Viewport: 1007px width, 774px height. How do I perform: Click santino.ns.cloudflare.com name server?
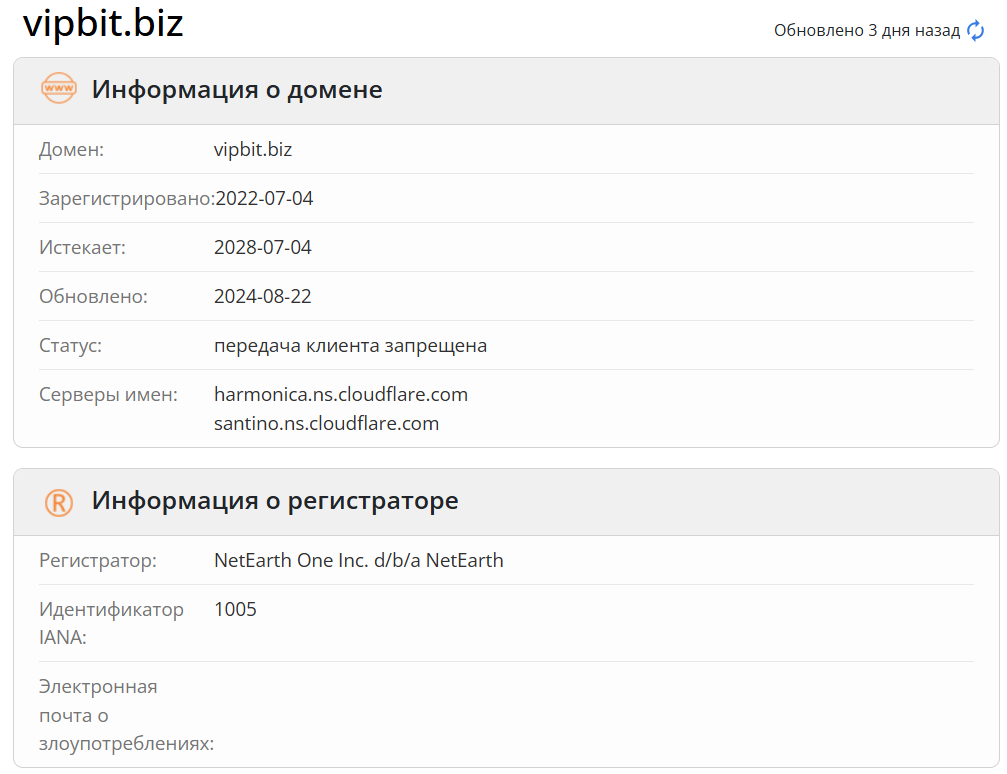pos(327,424)
